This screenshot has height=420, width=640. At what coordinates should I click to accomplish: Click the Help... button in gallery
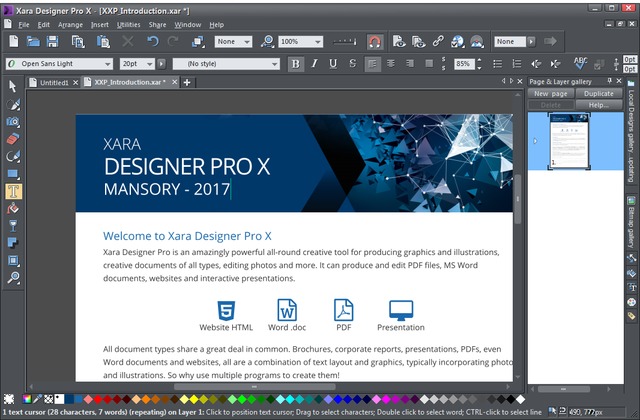point(598,105)
